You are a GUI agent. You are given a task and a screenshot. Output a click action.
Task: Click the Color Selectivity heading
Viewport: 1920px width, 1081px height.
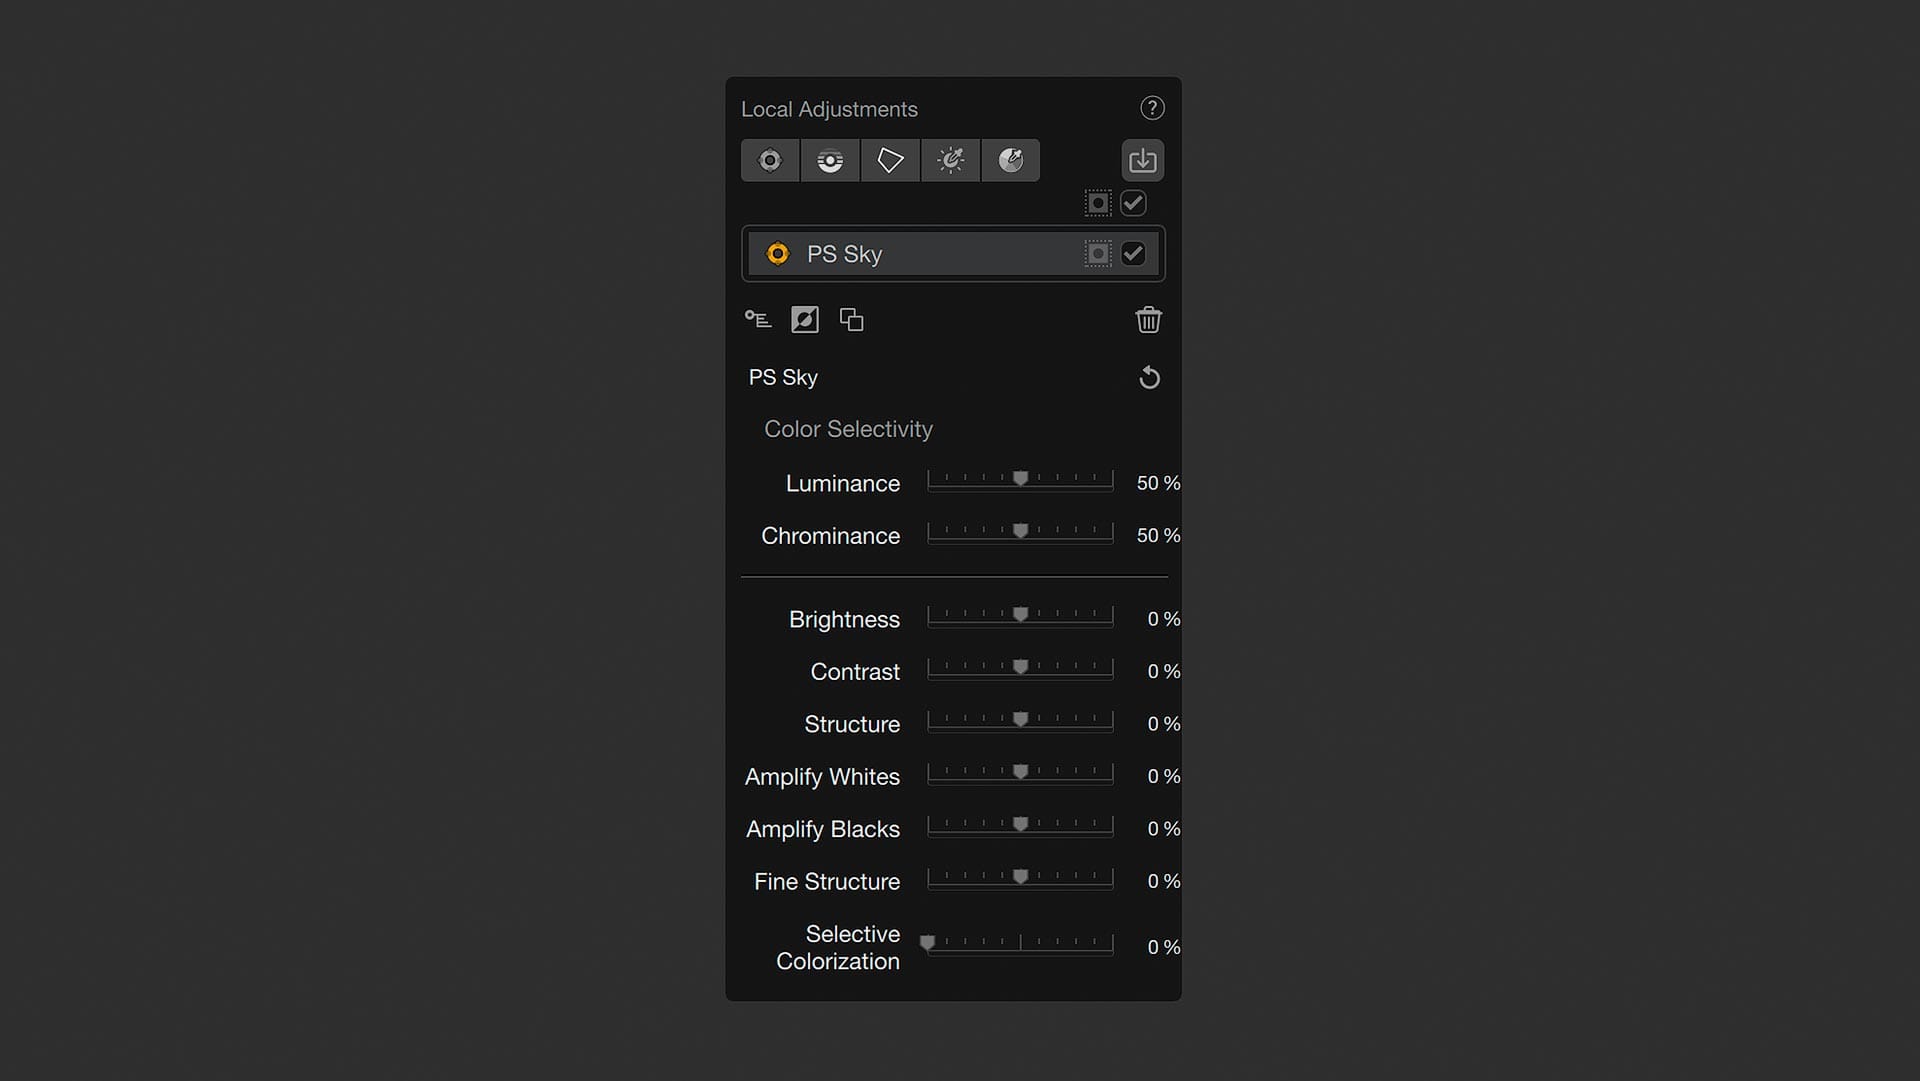[x=848, y=429]
